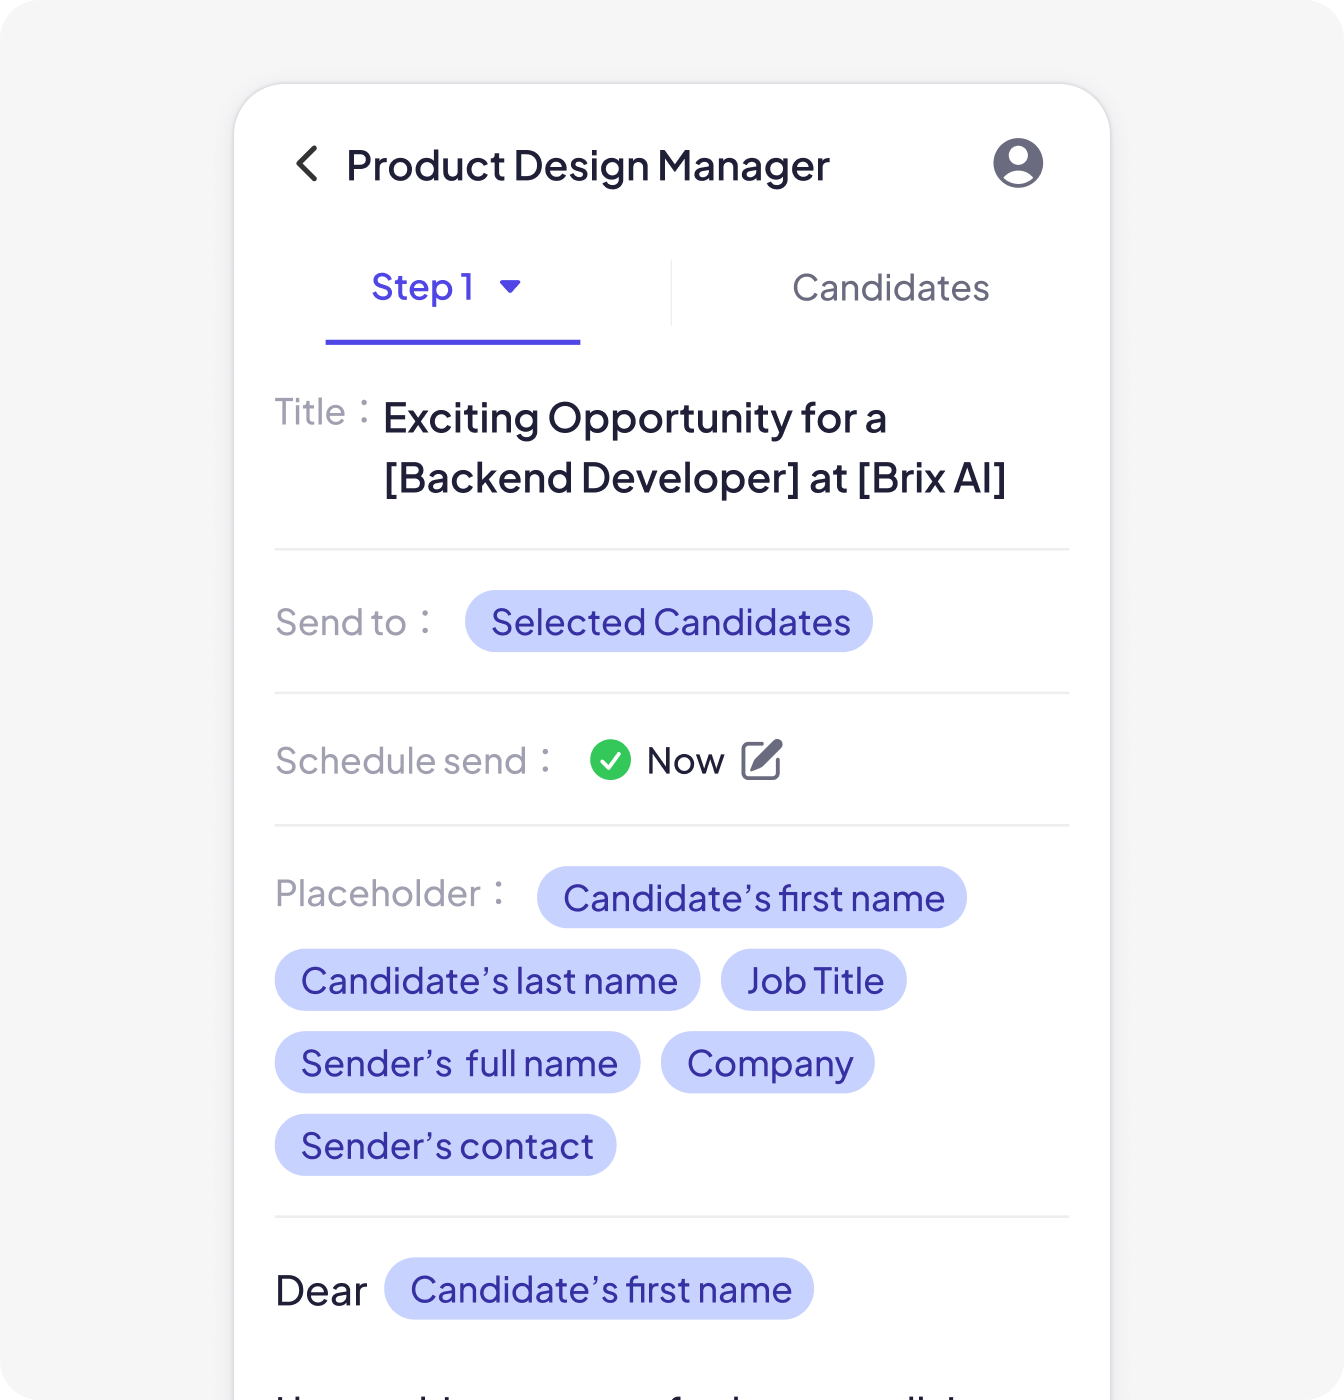1344x1400 pixels.
Task: Insert Candidate's first name placeholder chip
Action: [752, 898]
